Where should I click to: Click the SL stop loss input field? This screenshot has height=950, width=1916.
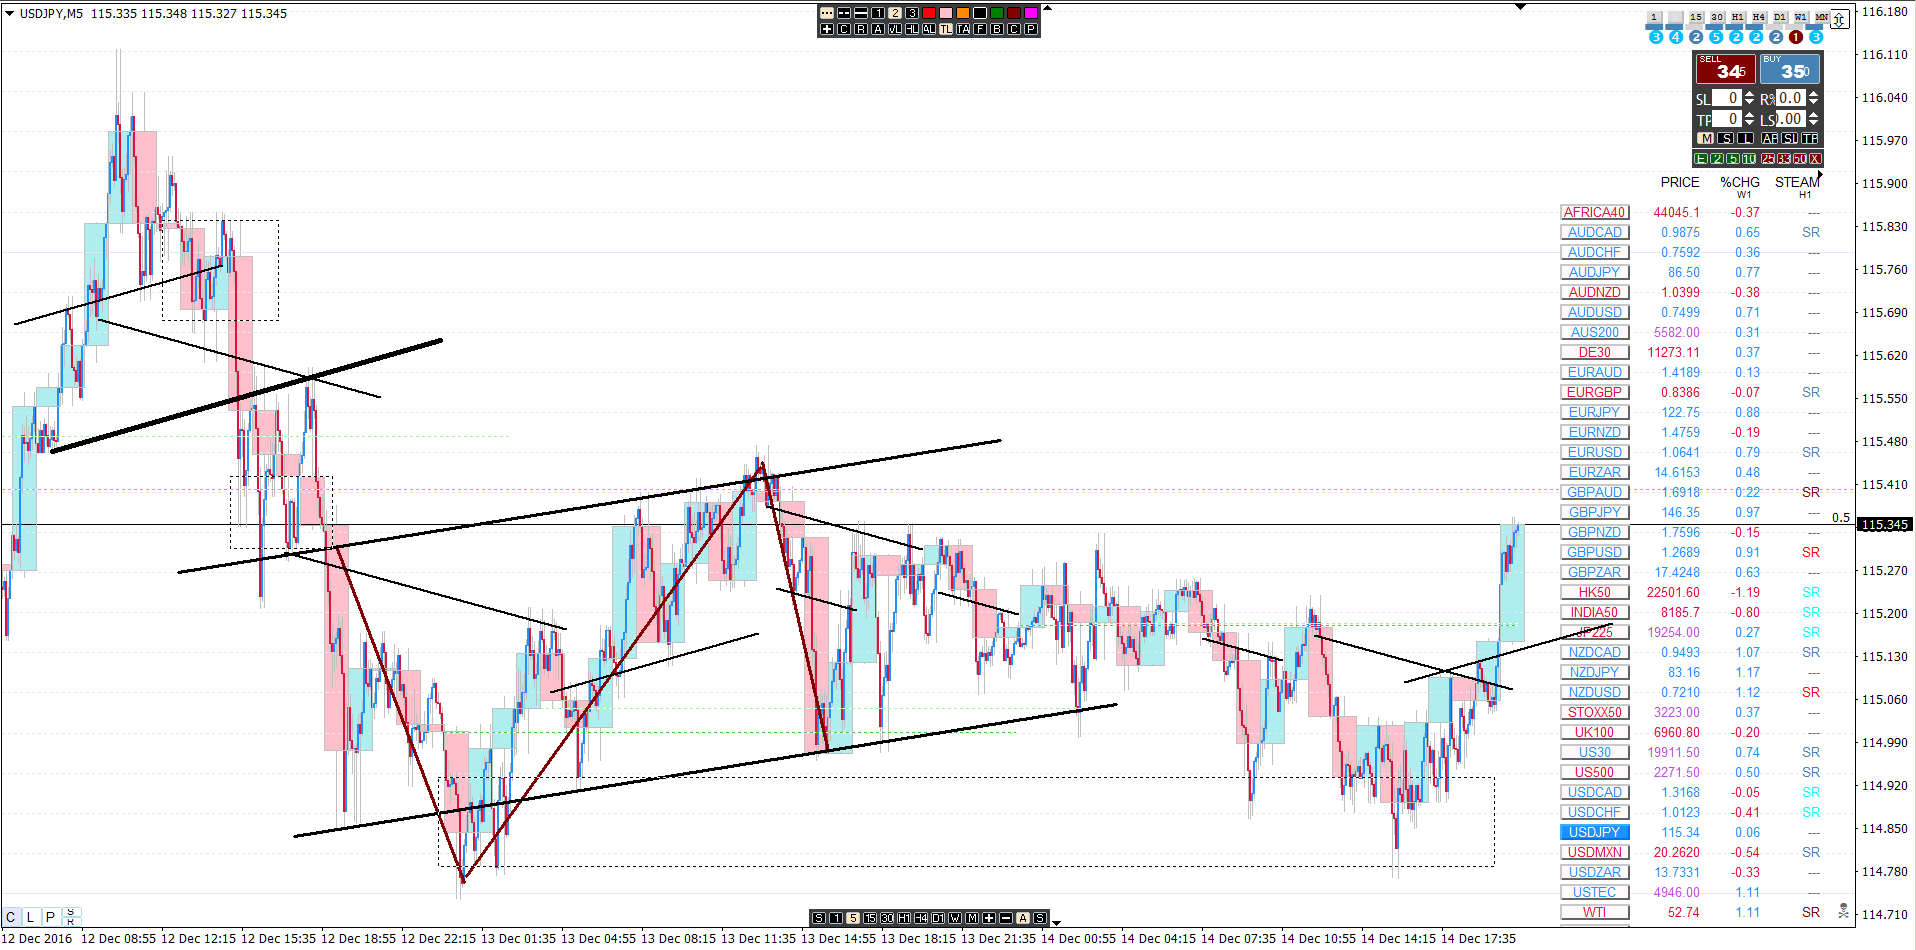coord(1727,98)
